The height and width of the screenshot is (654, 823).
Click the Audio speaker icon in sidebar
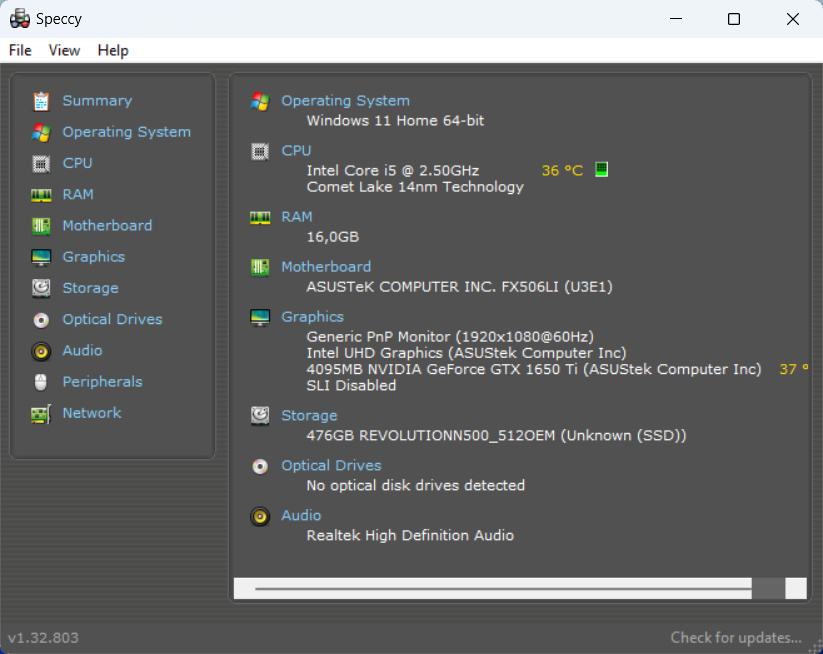point(41,351)
